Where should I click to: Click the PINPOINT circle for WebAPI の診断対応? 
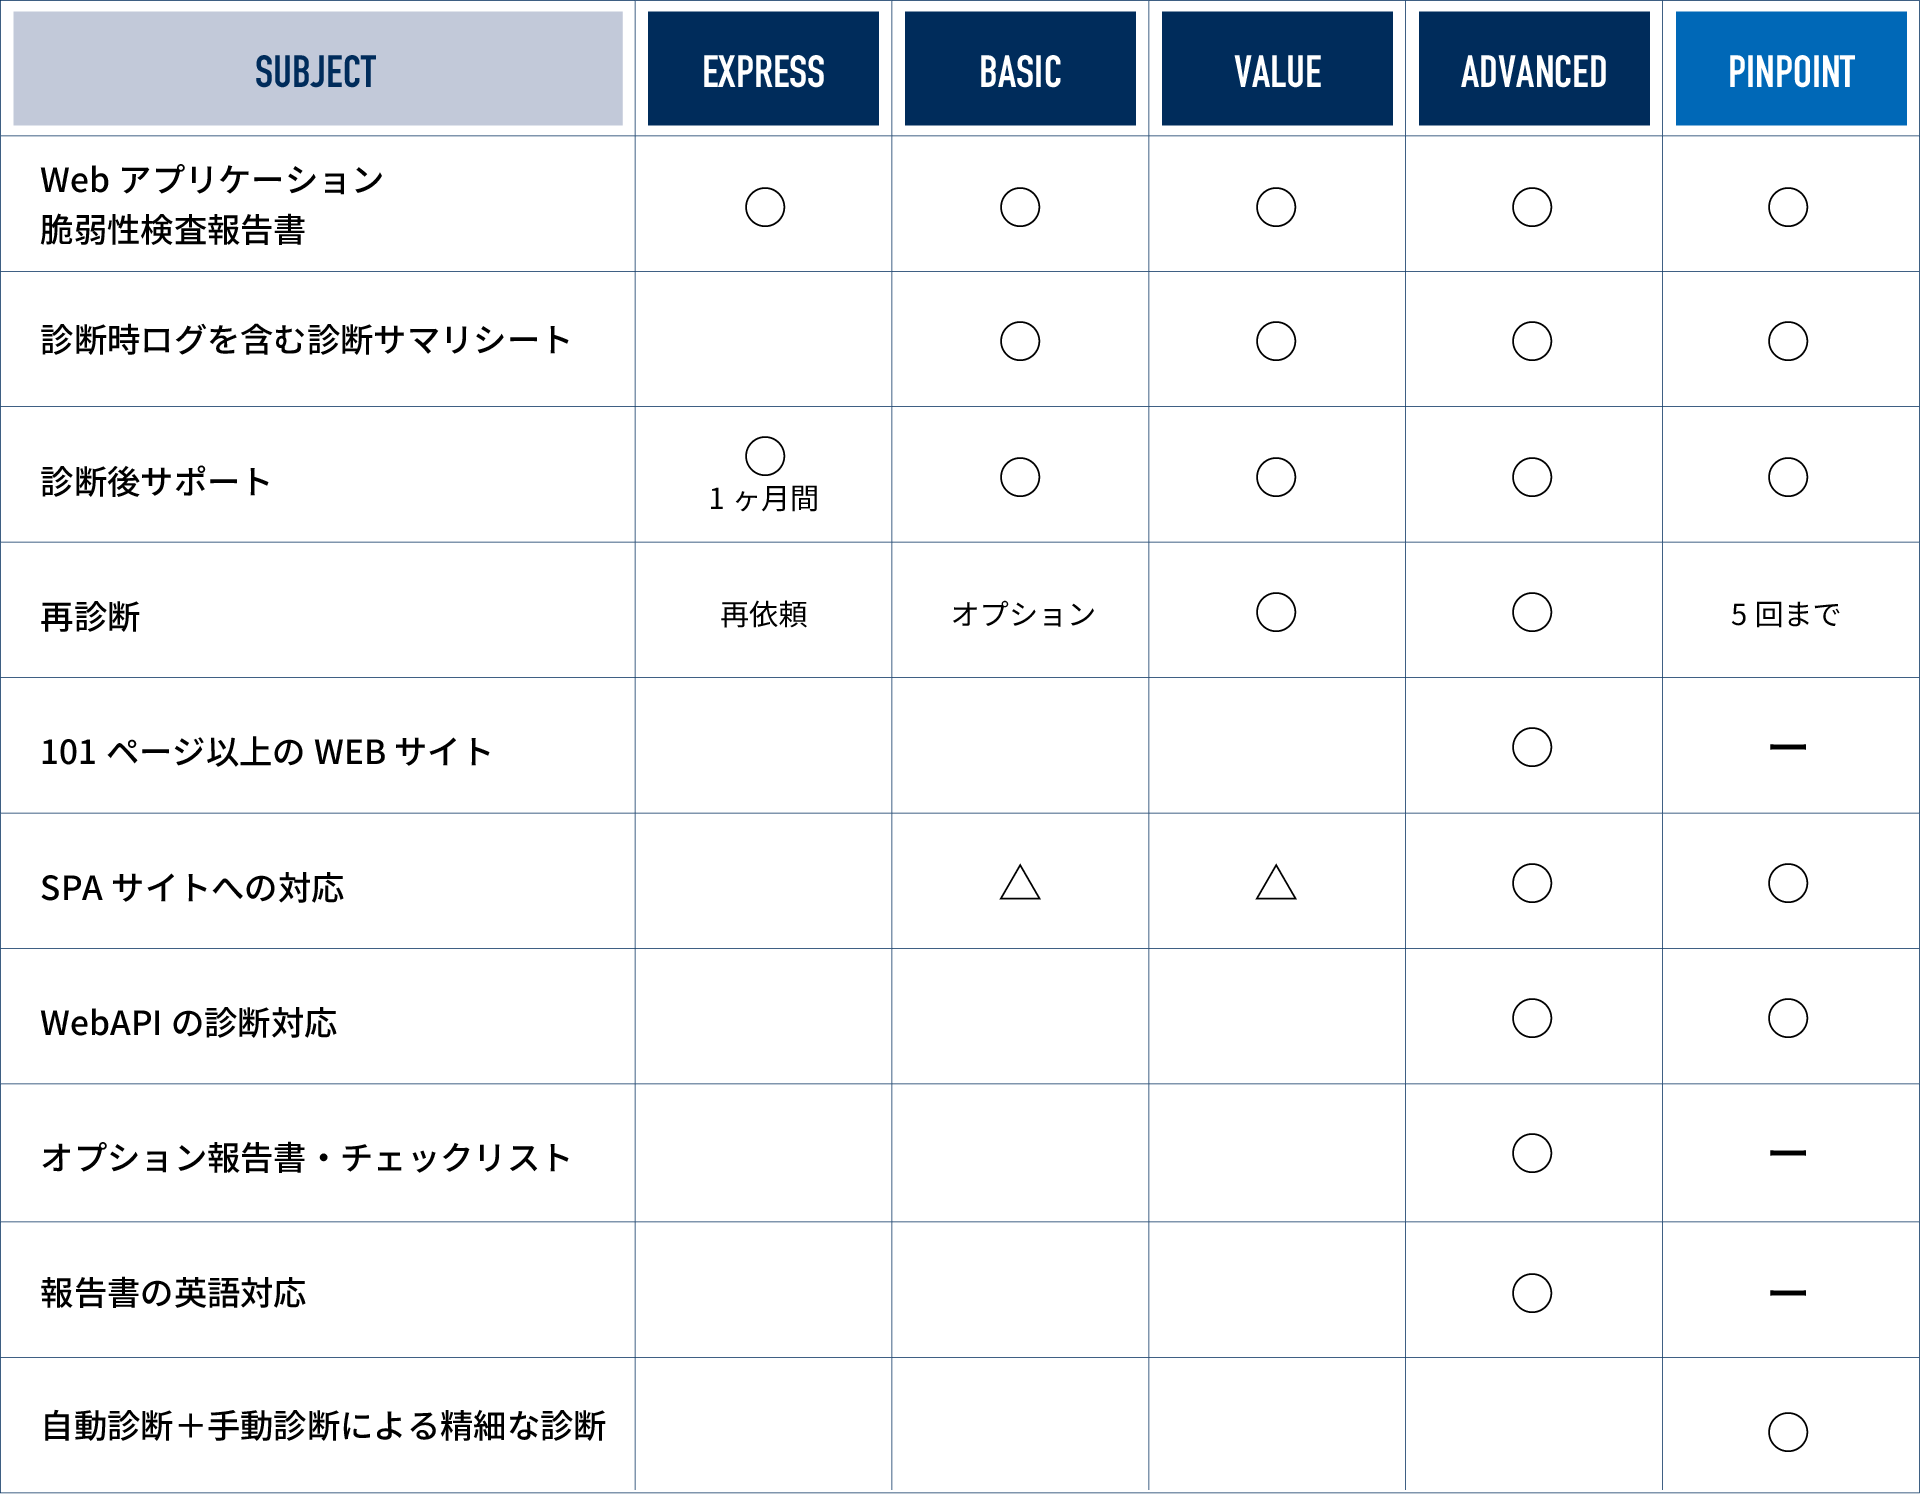coord(1788,1018)
